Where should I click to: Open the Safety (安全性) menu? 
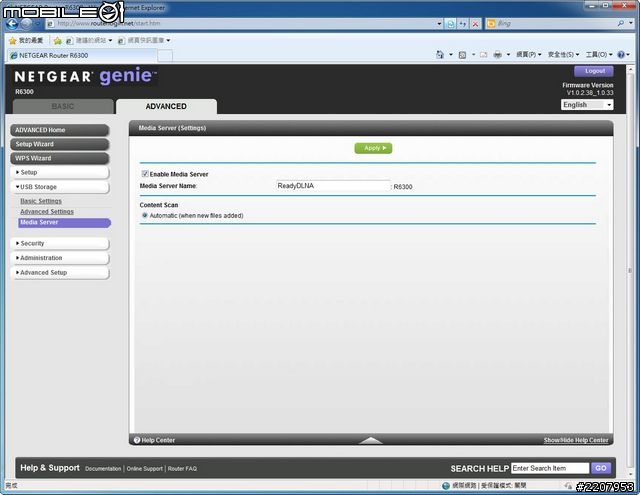pos(563,54)
